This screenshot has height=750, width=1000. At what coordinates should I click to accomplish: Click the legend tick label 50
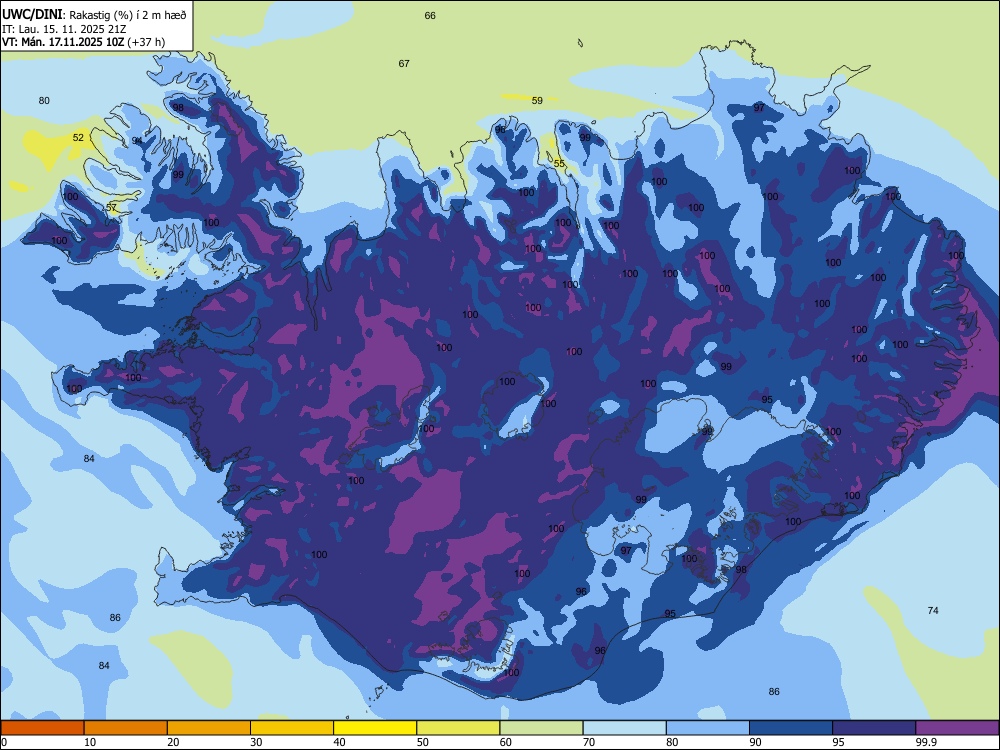[x=422, y=742]
